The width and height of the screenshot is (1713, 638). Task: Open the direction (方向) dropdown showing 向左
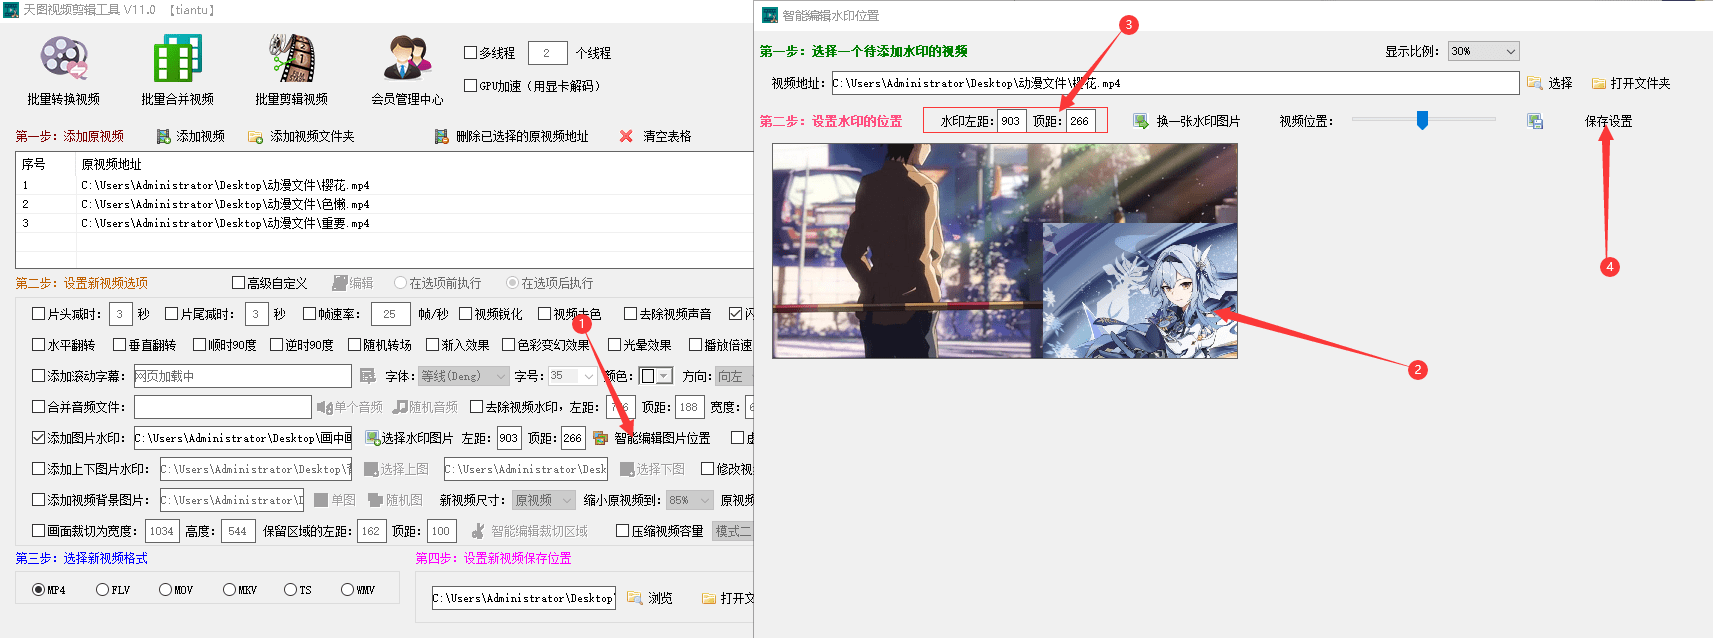(x=733, y=376)
